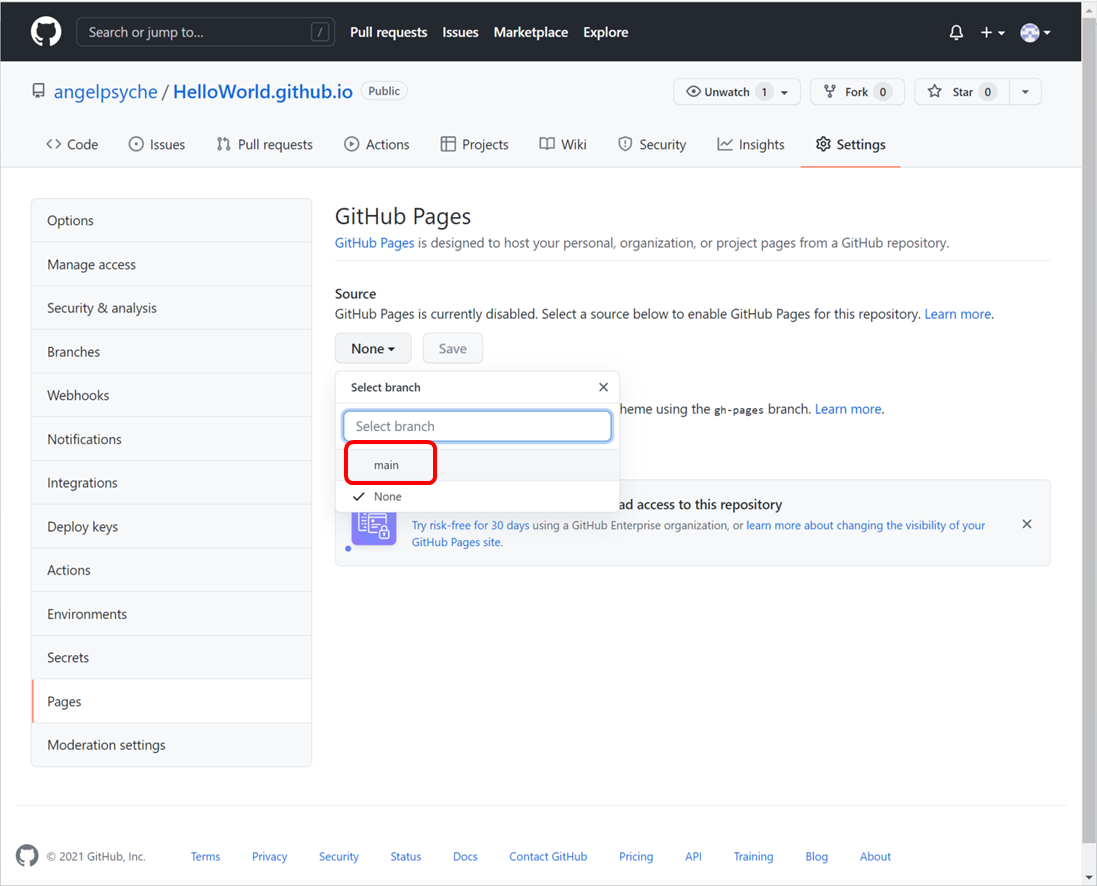The image size is (1097, 886).
Task: Open Marketplace in top navigation
Action: coord(530,32)
